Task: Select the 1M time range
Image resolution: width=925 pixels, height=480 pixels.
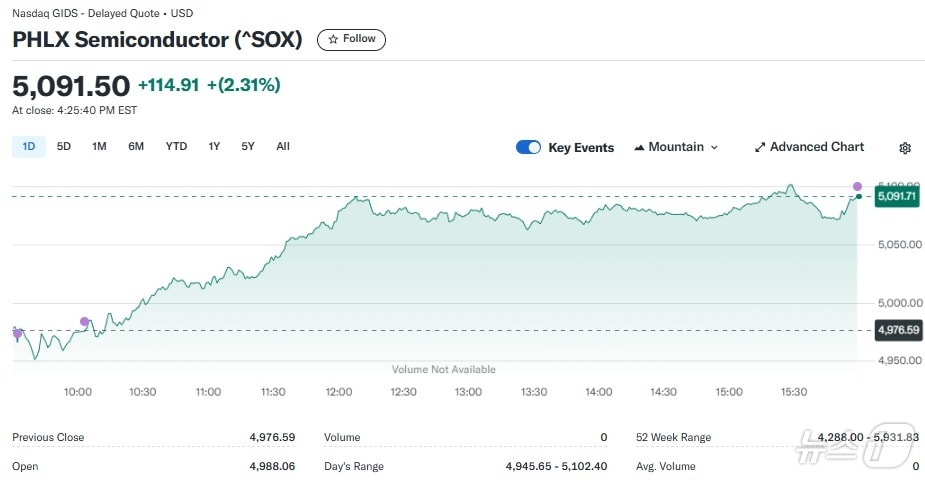Action: click(x=99, y=146)
